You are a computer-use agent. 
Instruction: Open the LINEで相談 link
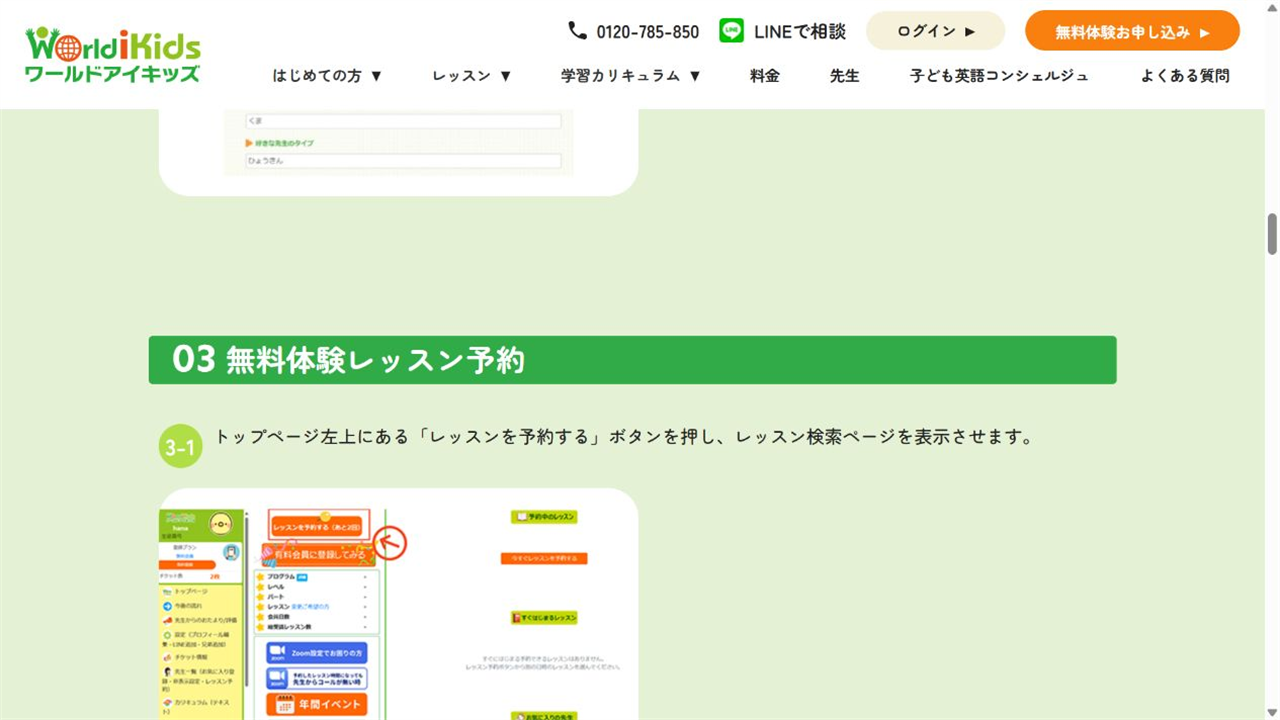pyautogui.click(x=800, y=32)
